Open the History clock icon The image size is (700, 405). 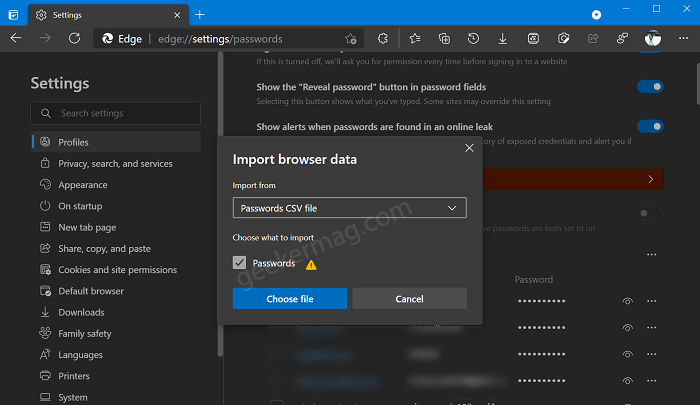coord(473,39)
